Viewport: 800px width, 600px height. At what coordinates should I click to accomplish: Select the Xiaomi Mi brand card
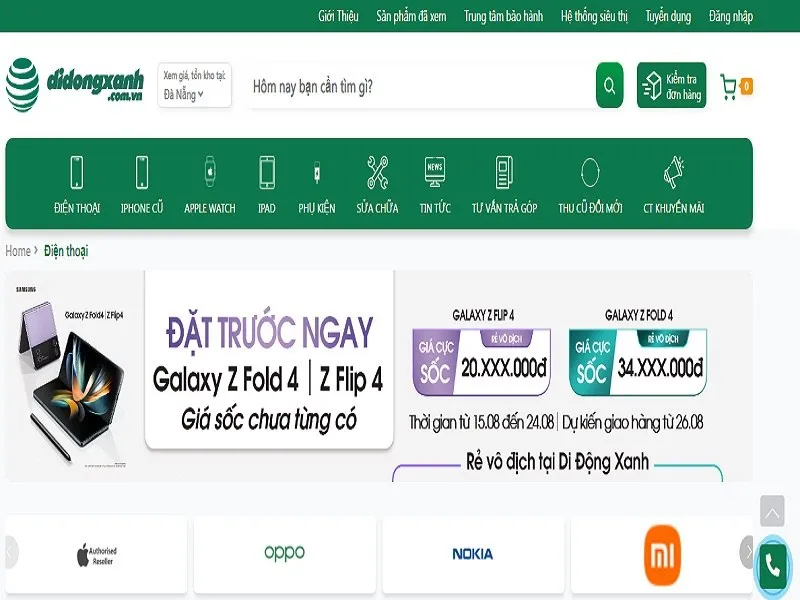click(x=661, y=555)
